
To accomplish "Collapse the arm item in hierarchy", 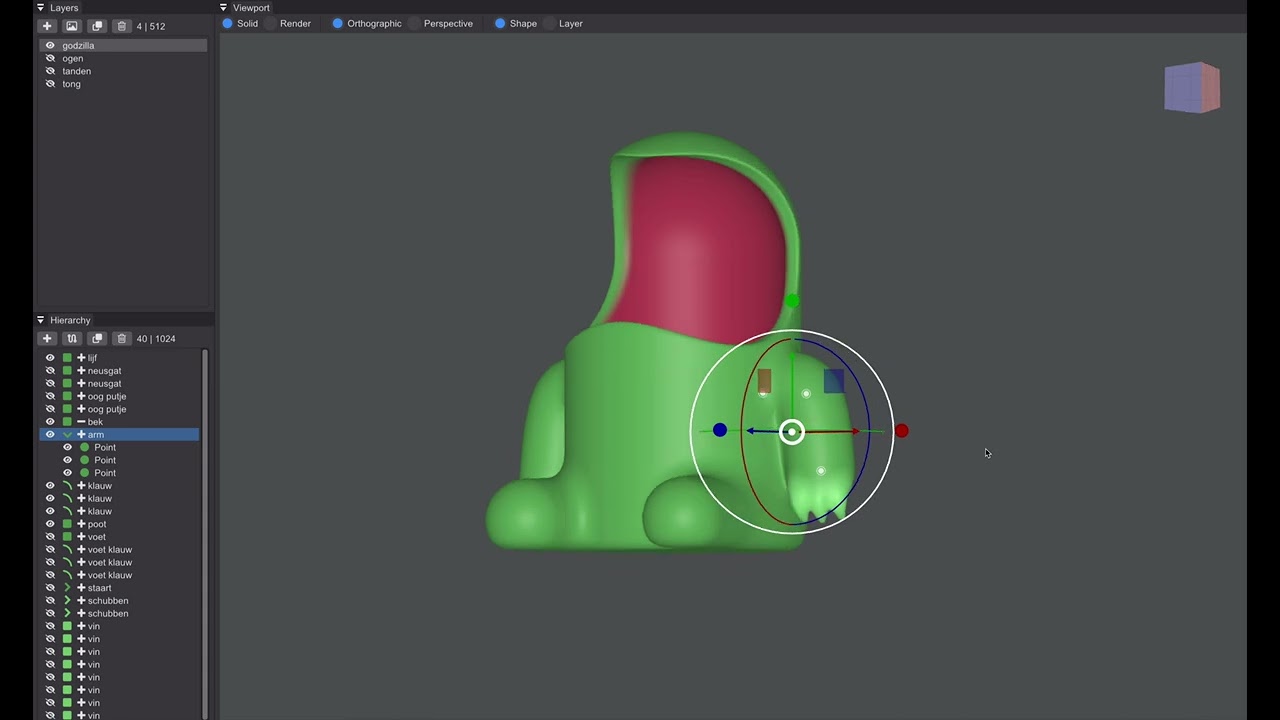I will 68,435.
